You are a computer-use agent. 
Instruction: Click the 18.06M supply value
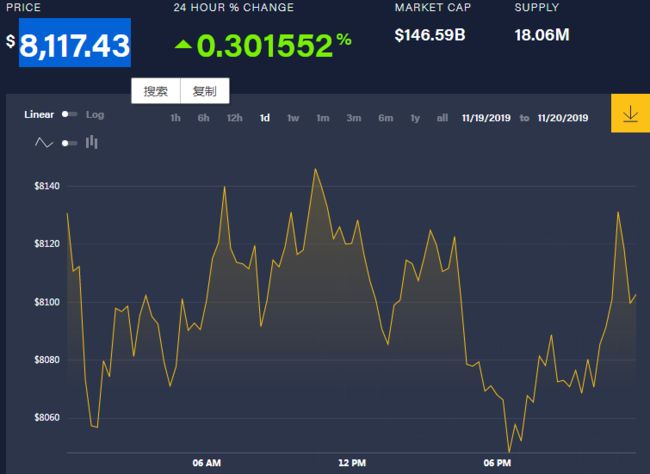click(542, 35)
